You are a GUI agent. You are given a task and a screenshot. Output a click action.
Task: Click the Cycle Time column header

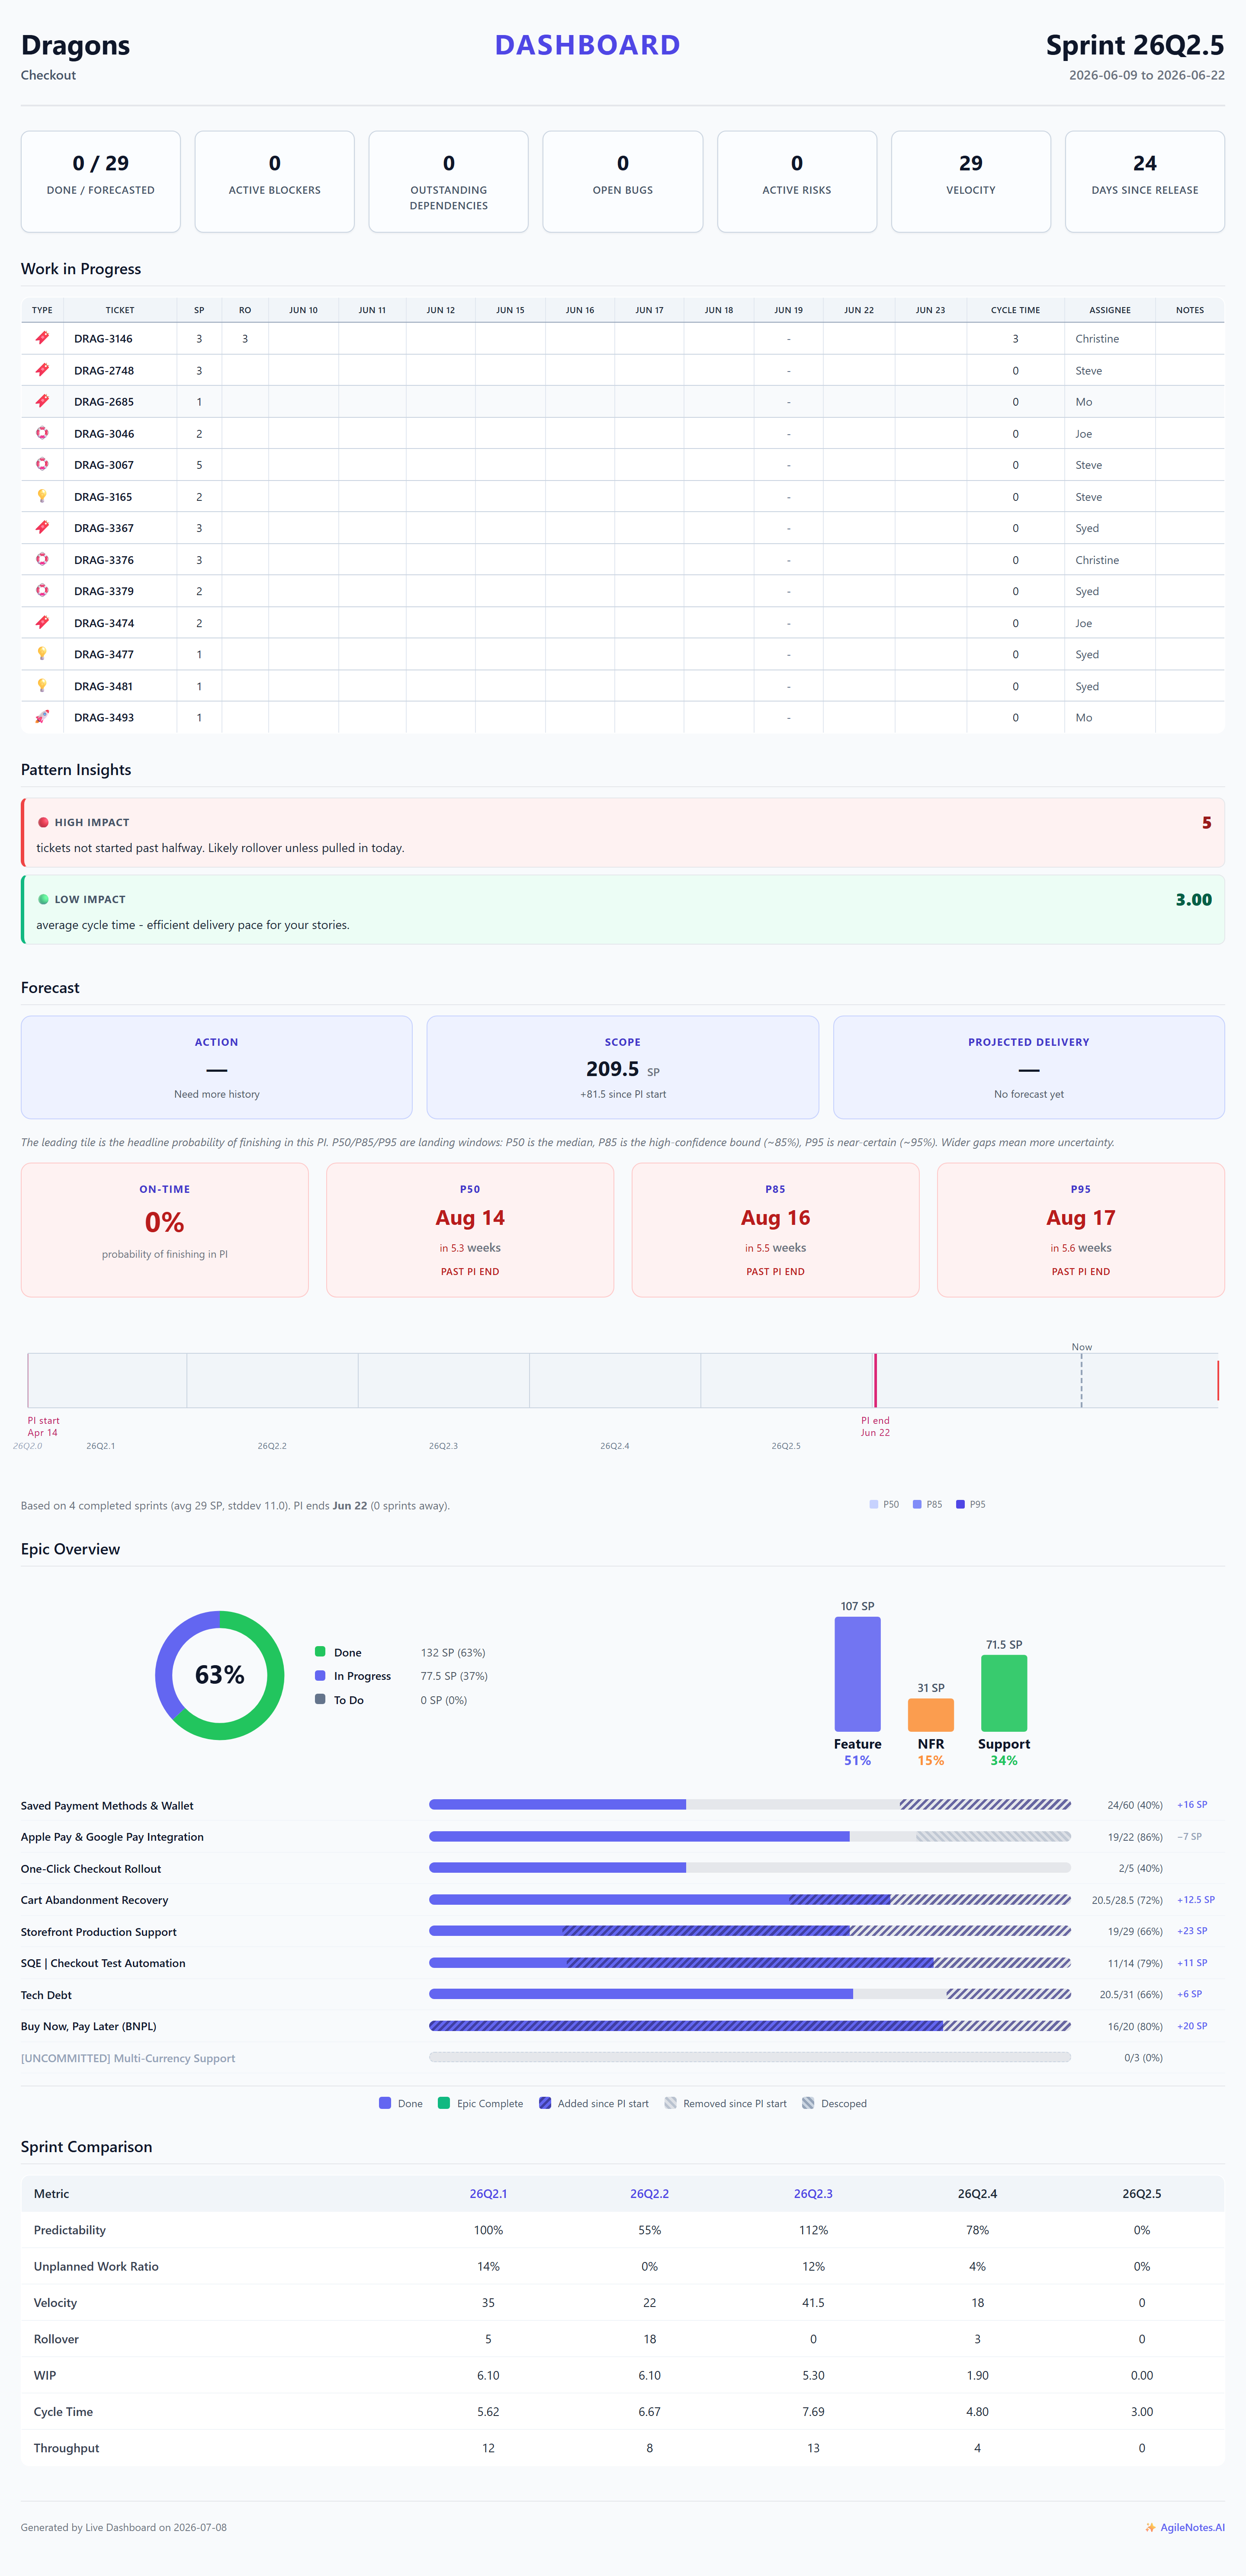pyautogui.click(x=1015, y=310)
